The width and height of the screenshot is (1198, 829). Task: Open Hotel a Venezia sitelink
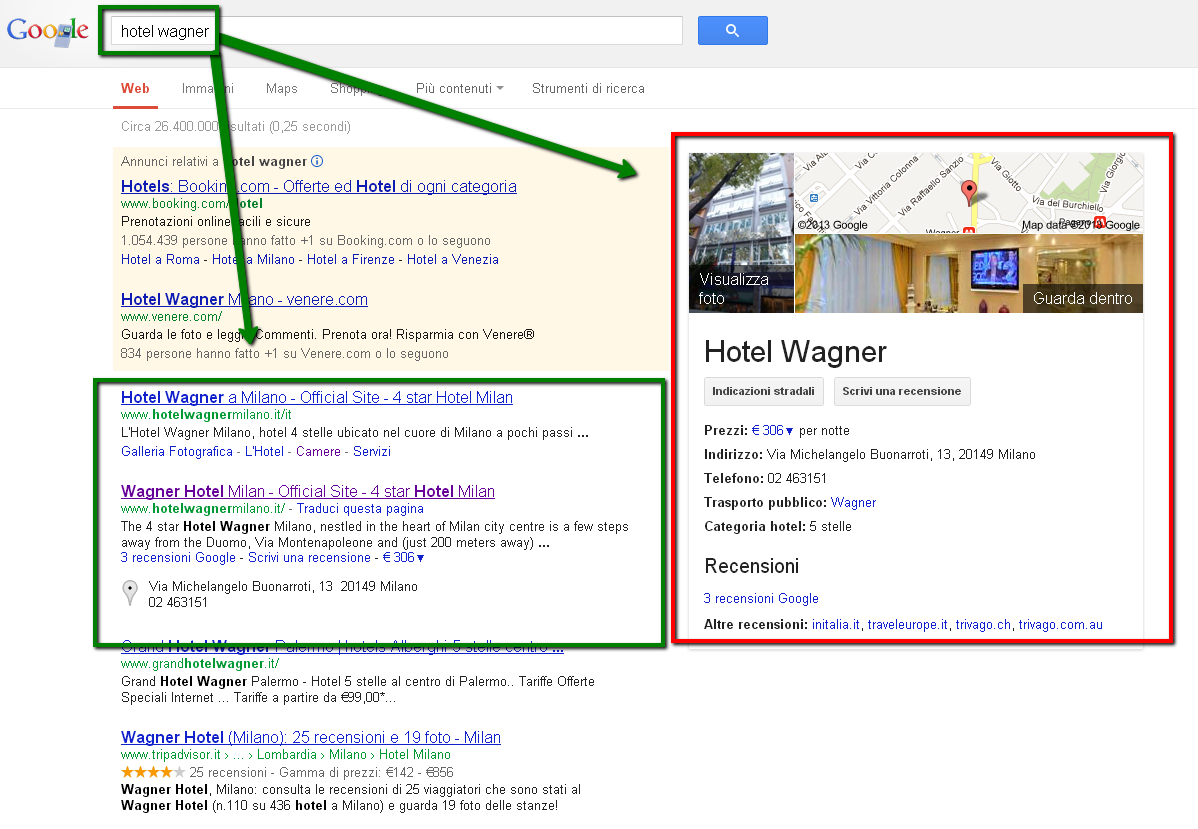click(452, 260)
